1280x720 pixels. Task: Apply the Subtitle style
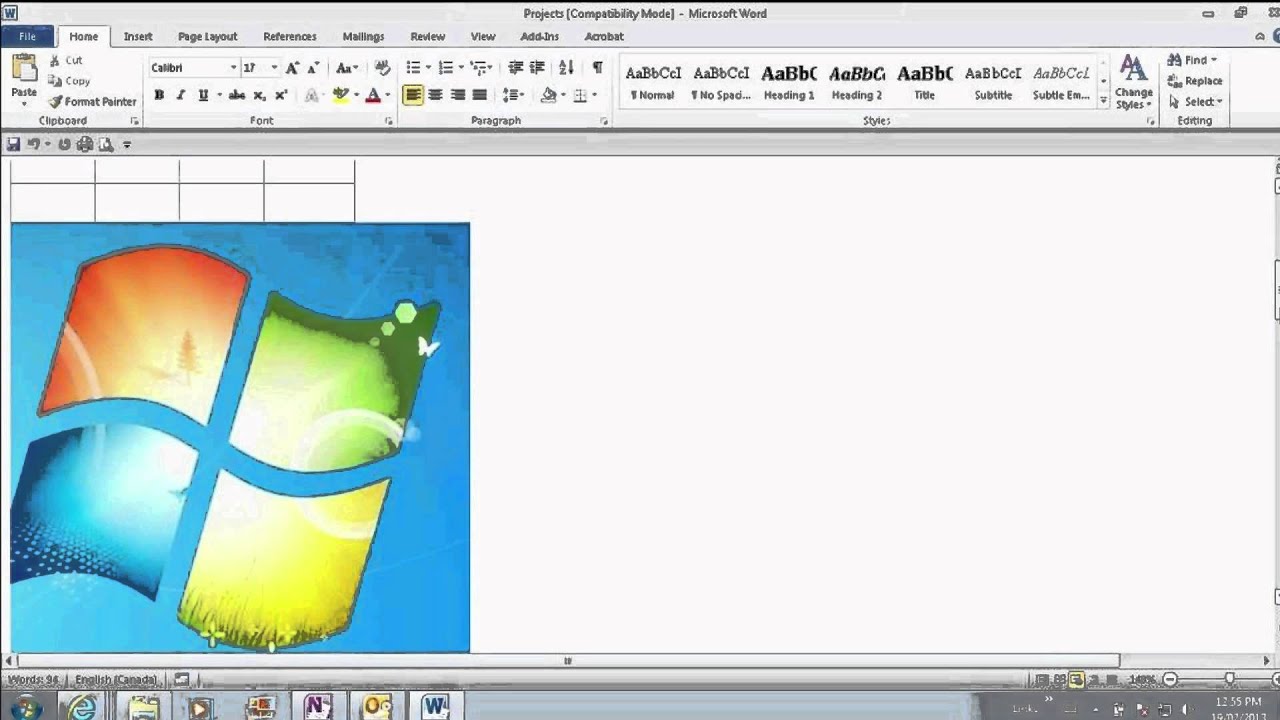pyautogui.click(x=993, y=83)
